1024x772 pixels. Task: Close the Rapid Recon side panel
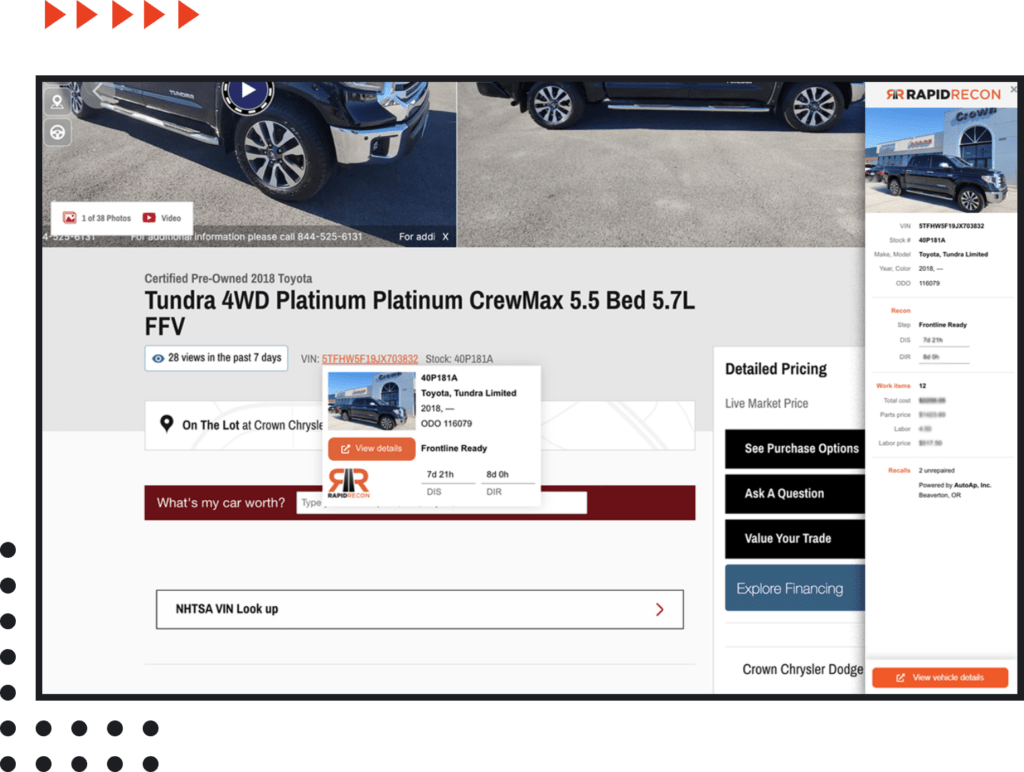[x=1014, y=89]
